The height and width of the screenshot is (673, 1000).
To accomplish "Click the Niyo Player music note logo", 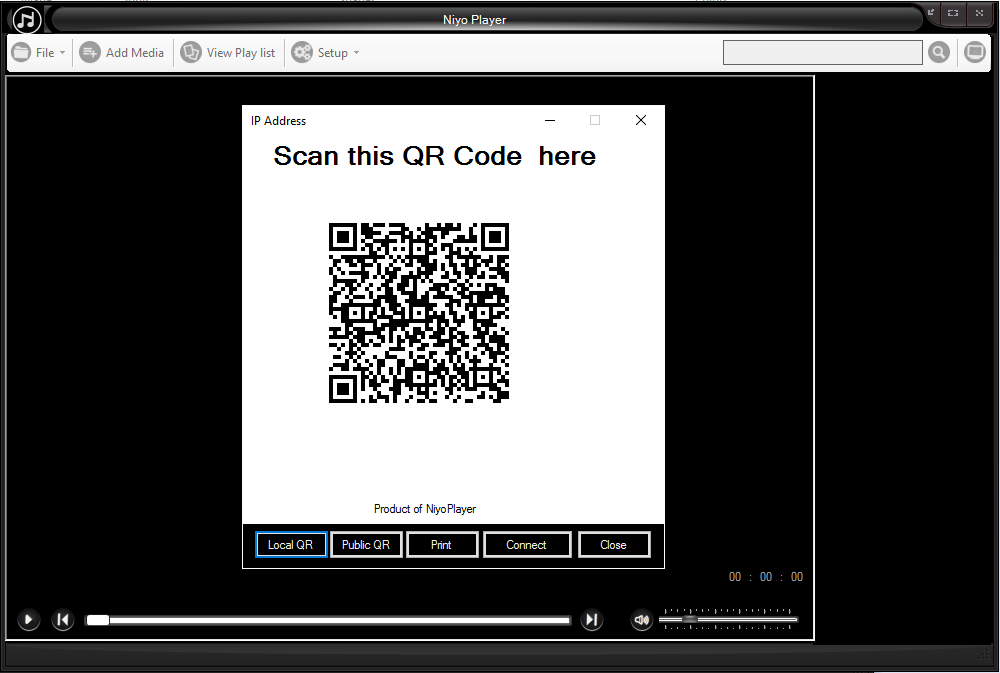I will (26, 19).
